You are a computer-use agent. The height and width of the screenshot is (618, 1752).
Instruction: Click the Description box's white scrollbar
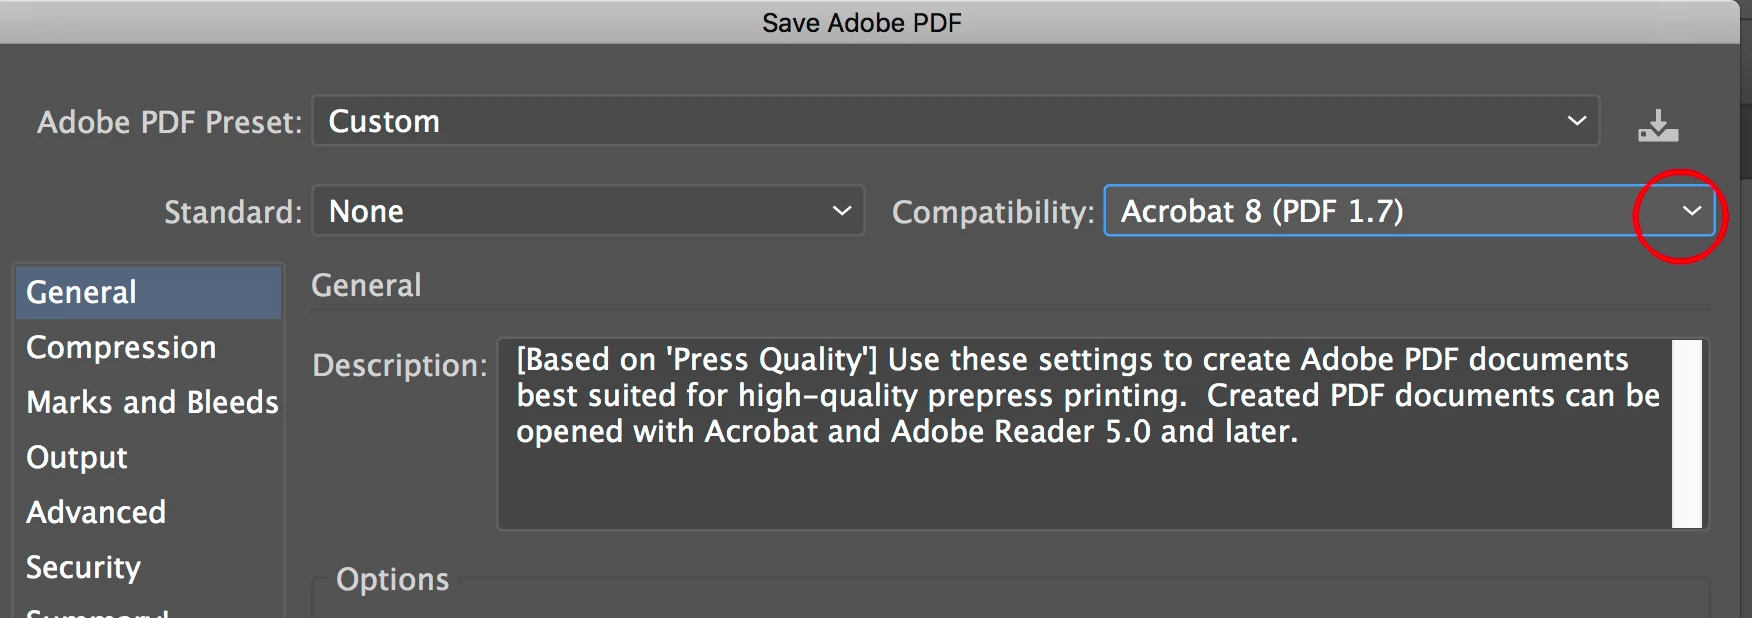[1686, 434]
